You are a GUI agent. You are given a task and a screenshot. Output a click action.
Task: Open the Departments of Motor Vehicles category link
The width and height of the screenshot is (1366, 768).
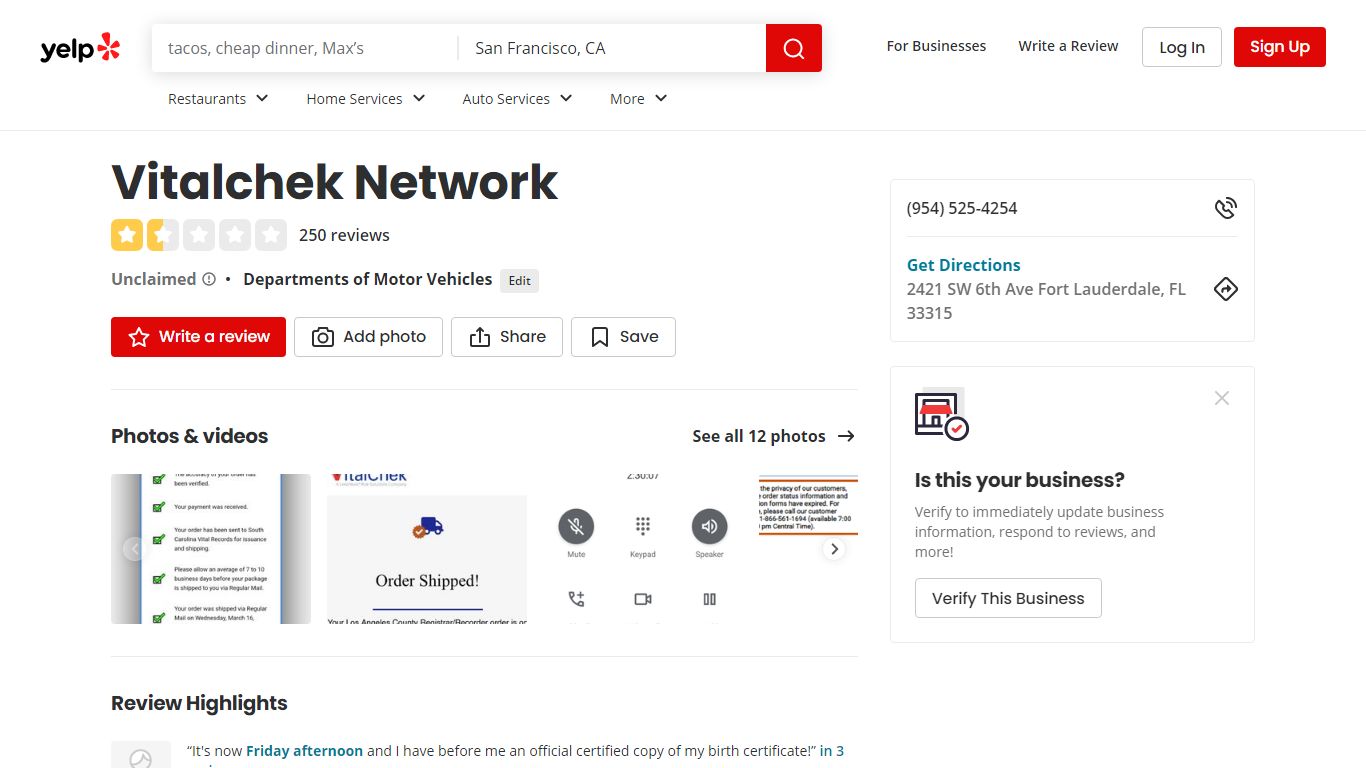tap(368, 279)
